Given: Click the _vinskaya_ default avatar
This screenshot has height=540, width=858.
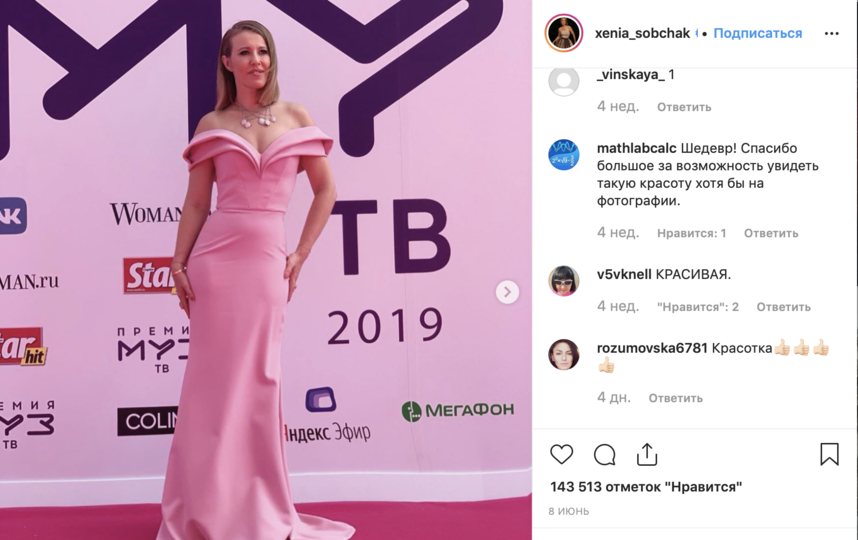Looking at the screenshot, I should tap(564, 81).
